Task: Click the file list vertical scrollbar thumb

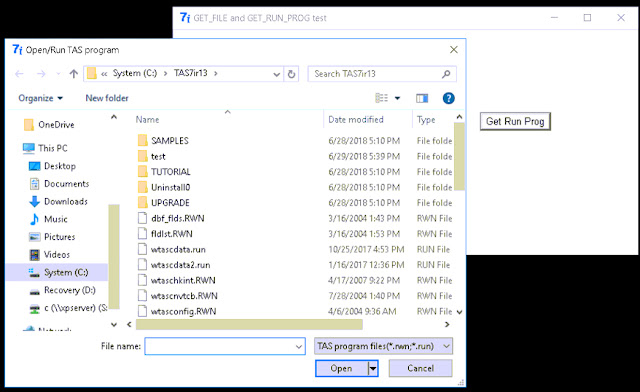Action: click(x=459, y=157)
